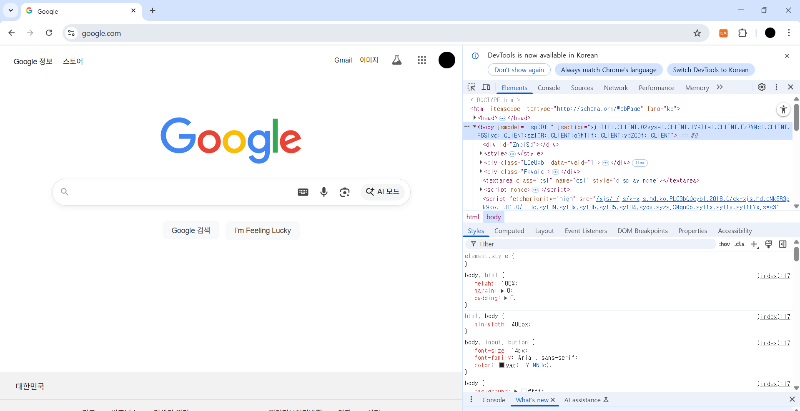Open the Event Listeners tab
The width and height of the screenshot is (800, 411).
point(586,231)
